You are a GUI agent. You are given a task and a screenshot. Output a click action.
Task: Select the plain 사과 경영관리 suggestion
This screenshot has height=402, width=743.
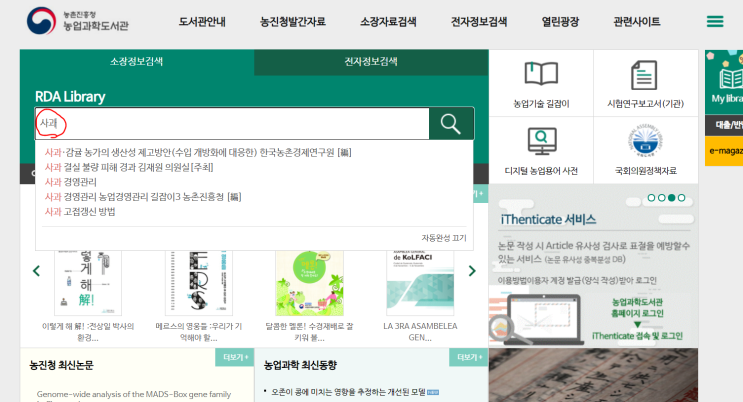tap(71, 182)
